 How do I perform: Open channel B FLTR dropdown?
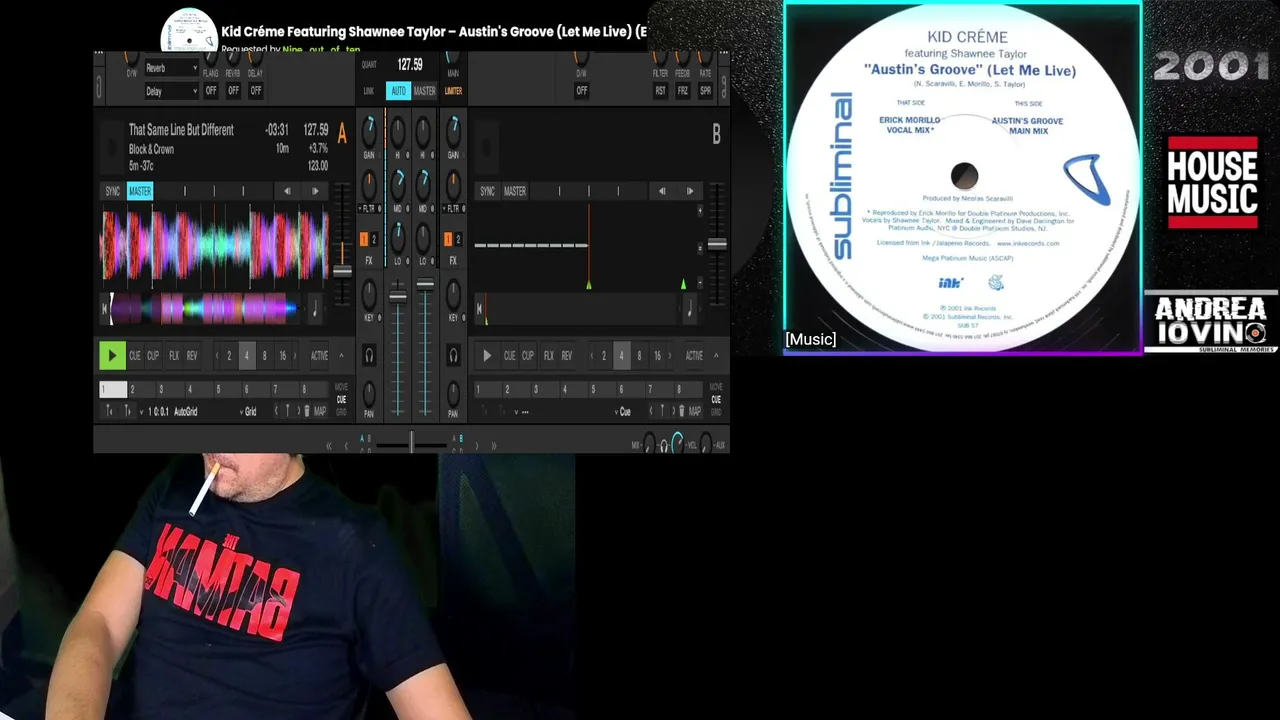[x=453, y=209]
